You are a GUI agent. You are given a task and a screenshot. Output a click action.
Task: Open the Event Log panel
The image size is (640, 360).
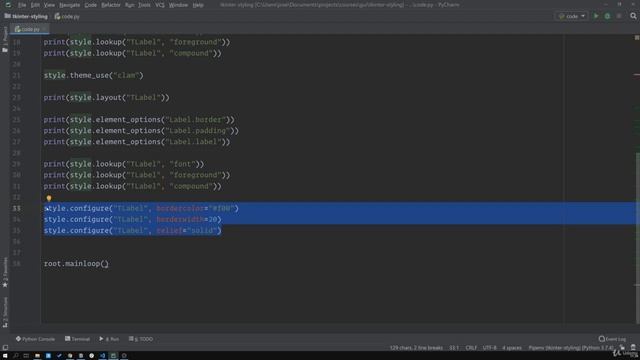tap(612, 339)
